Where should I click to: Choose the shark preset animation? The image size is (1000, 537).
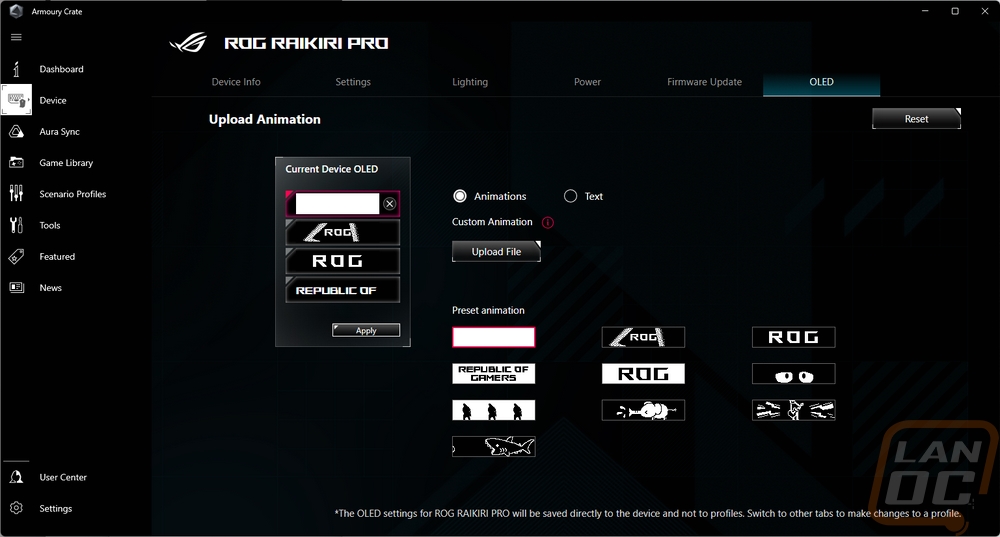(494, 446)
